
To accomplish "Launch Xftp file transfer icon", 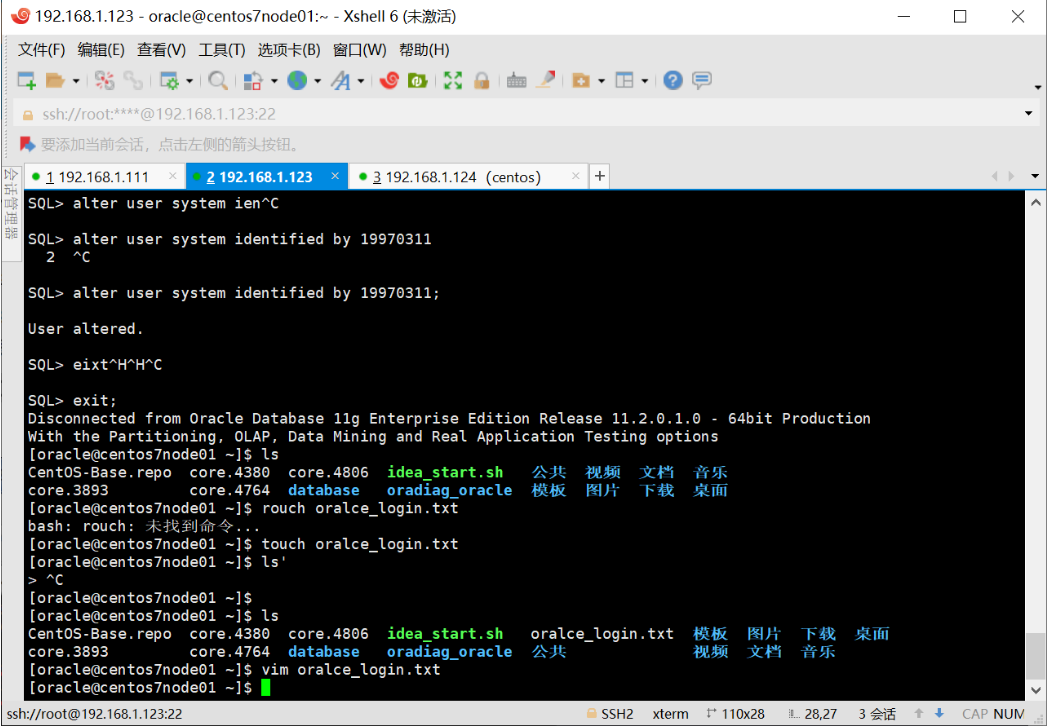I will tap(417, 80).
